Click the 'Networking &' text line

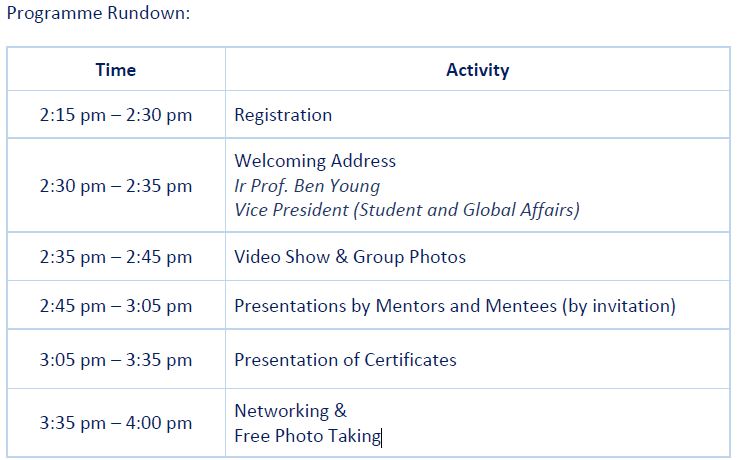290,411
